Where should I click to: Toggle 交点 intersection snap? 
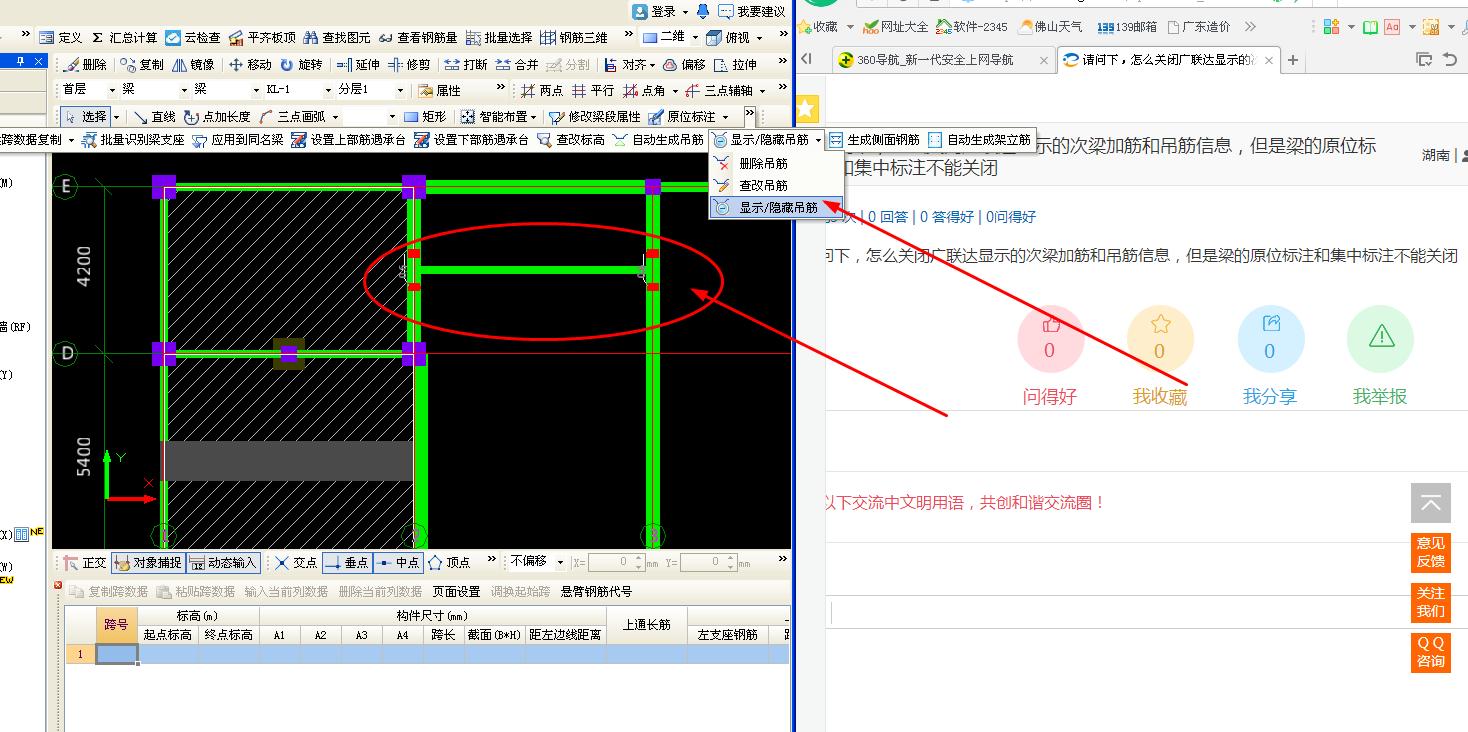click(x=295, y=563)
